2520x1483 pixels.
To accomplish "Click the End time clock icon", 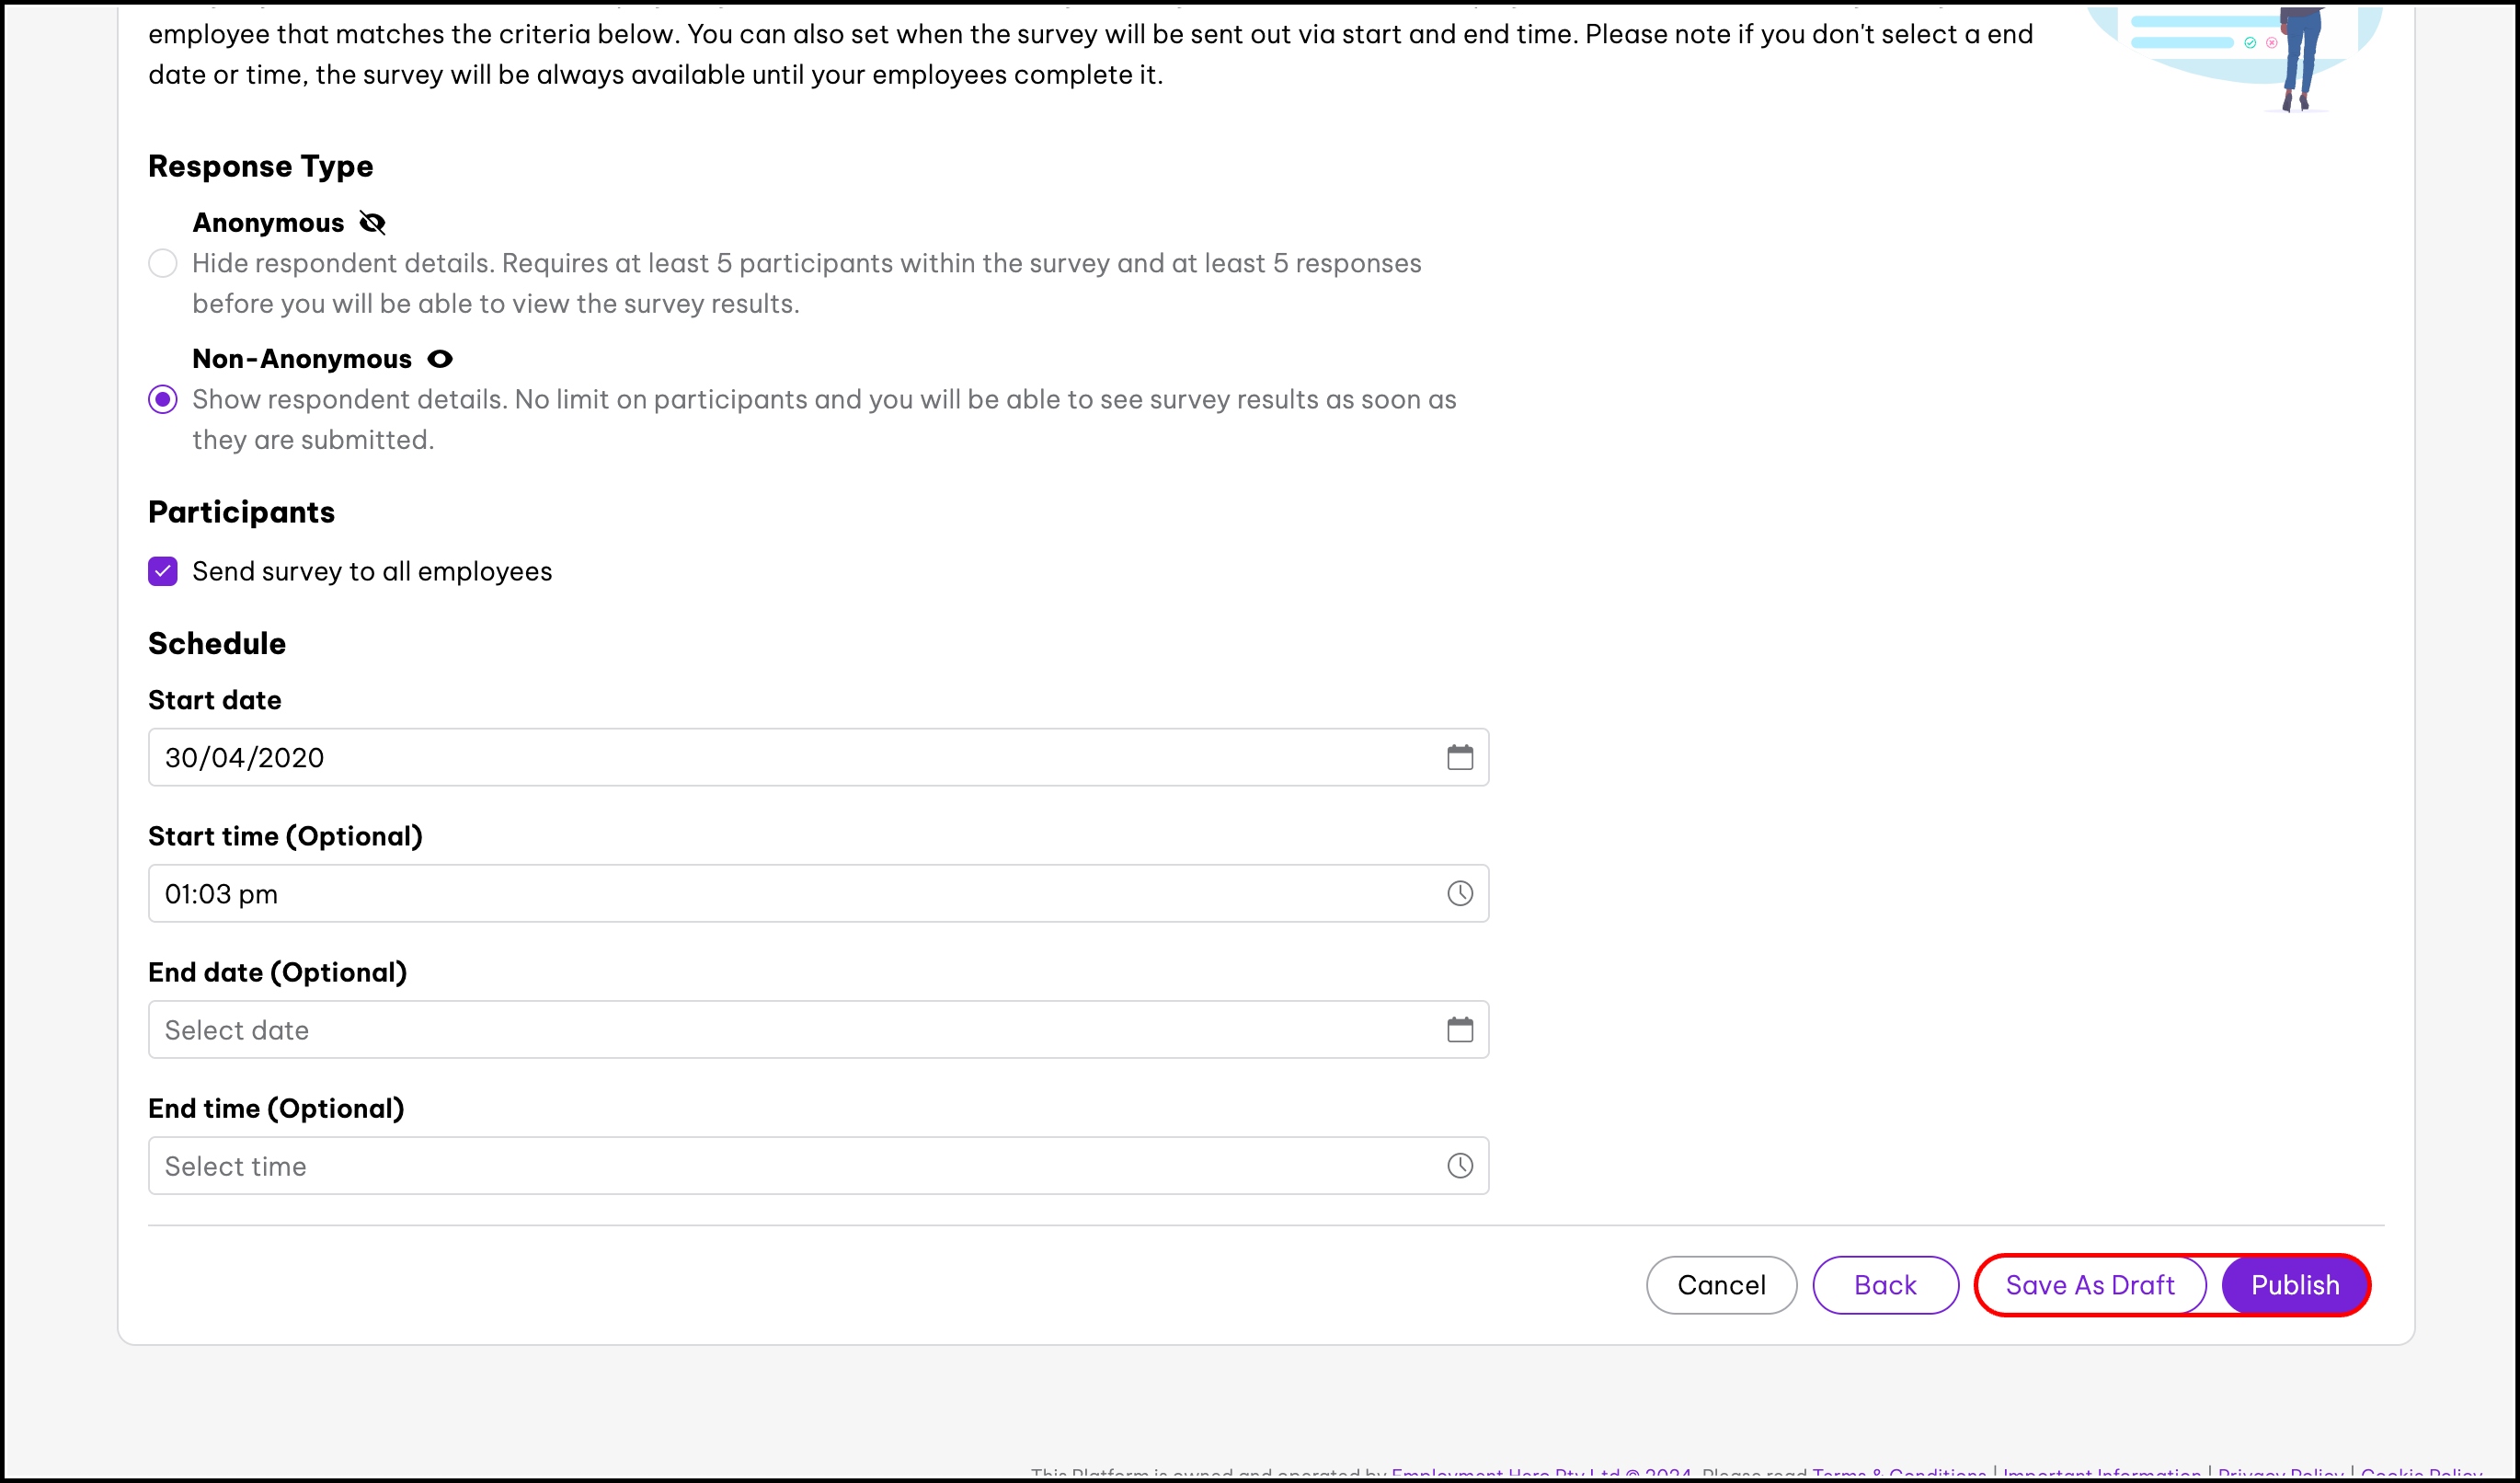I will point(1459,1165).
